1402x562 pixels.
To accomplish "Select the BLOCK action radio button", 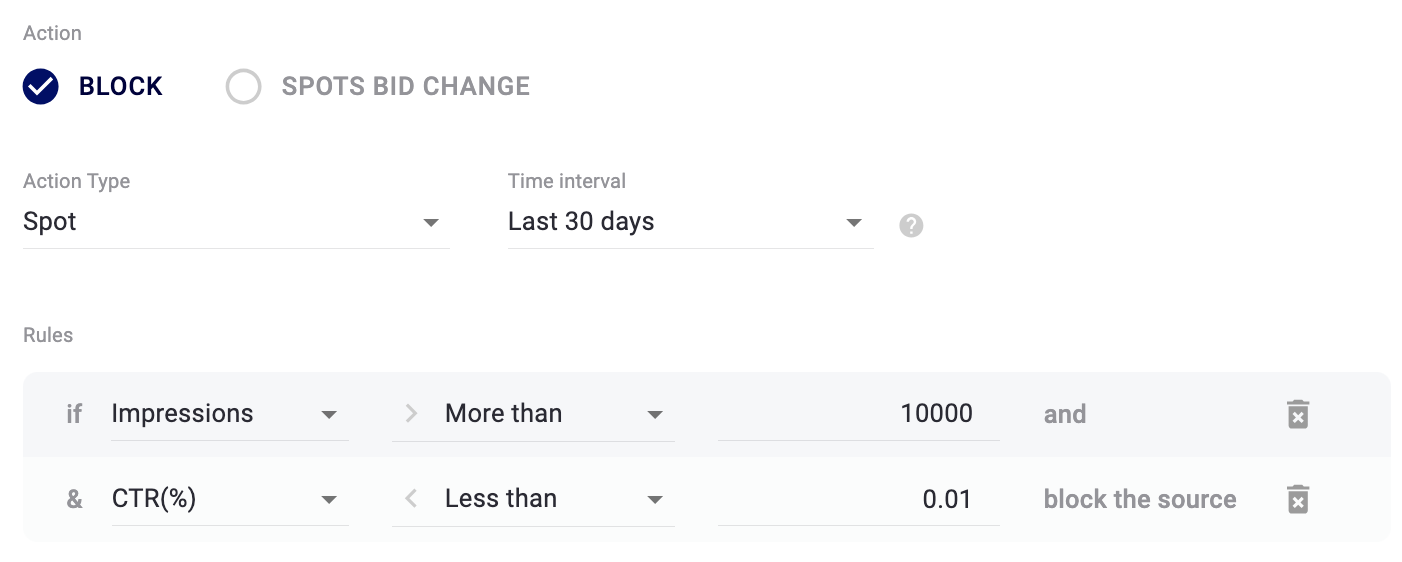I will 41,87.
